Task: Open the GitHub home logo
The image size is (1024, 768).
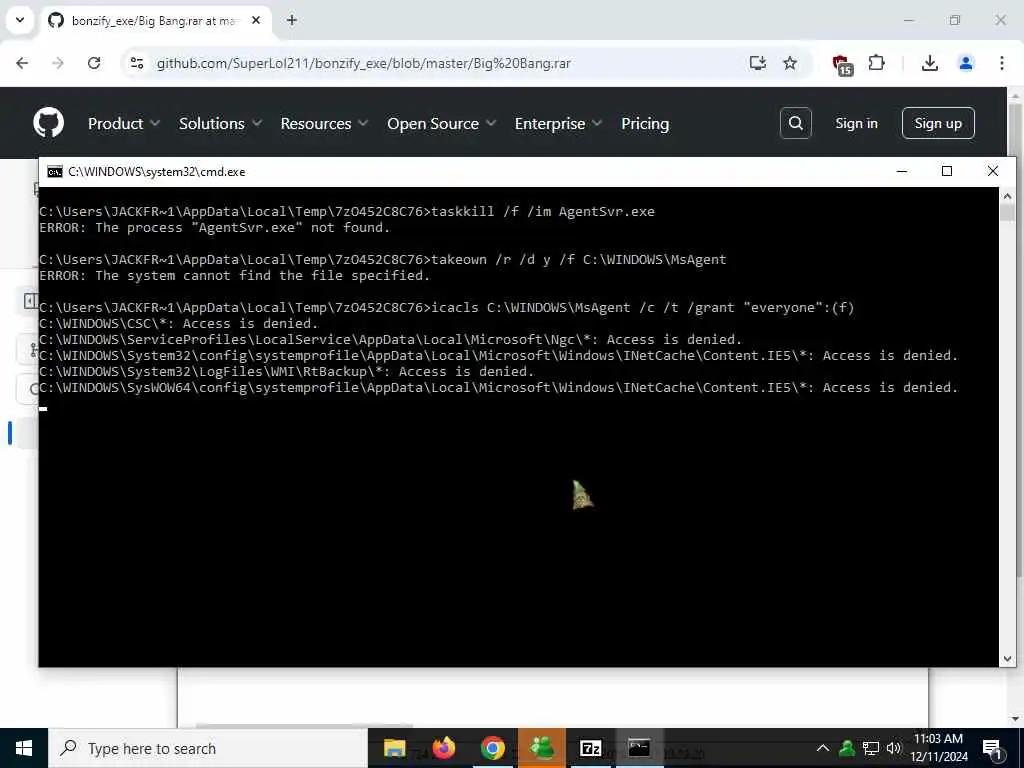Action: click(x=49, y=123)
